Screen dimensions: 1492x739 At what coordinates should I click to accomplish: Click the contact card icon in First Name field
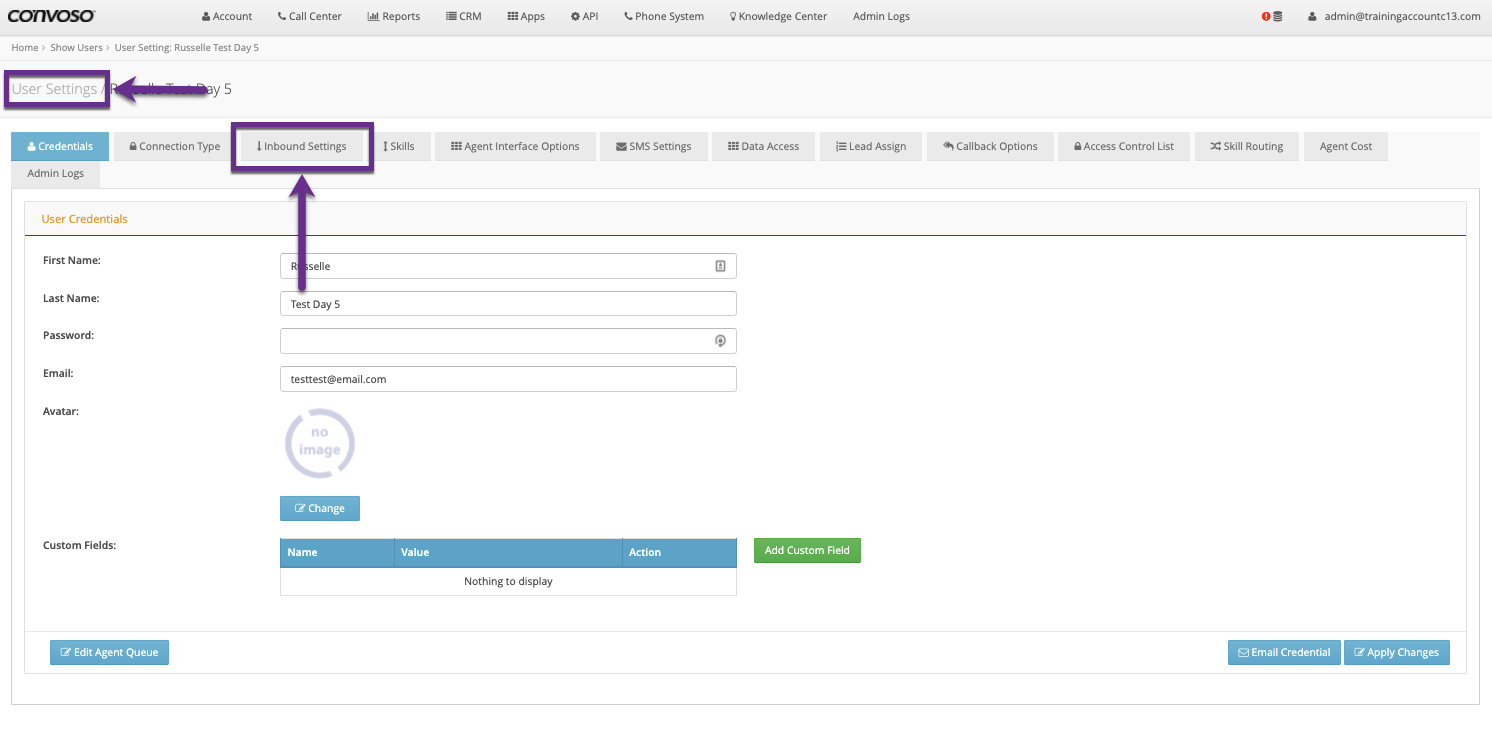(720, 266)
